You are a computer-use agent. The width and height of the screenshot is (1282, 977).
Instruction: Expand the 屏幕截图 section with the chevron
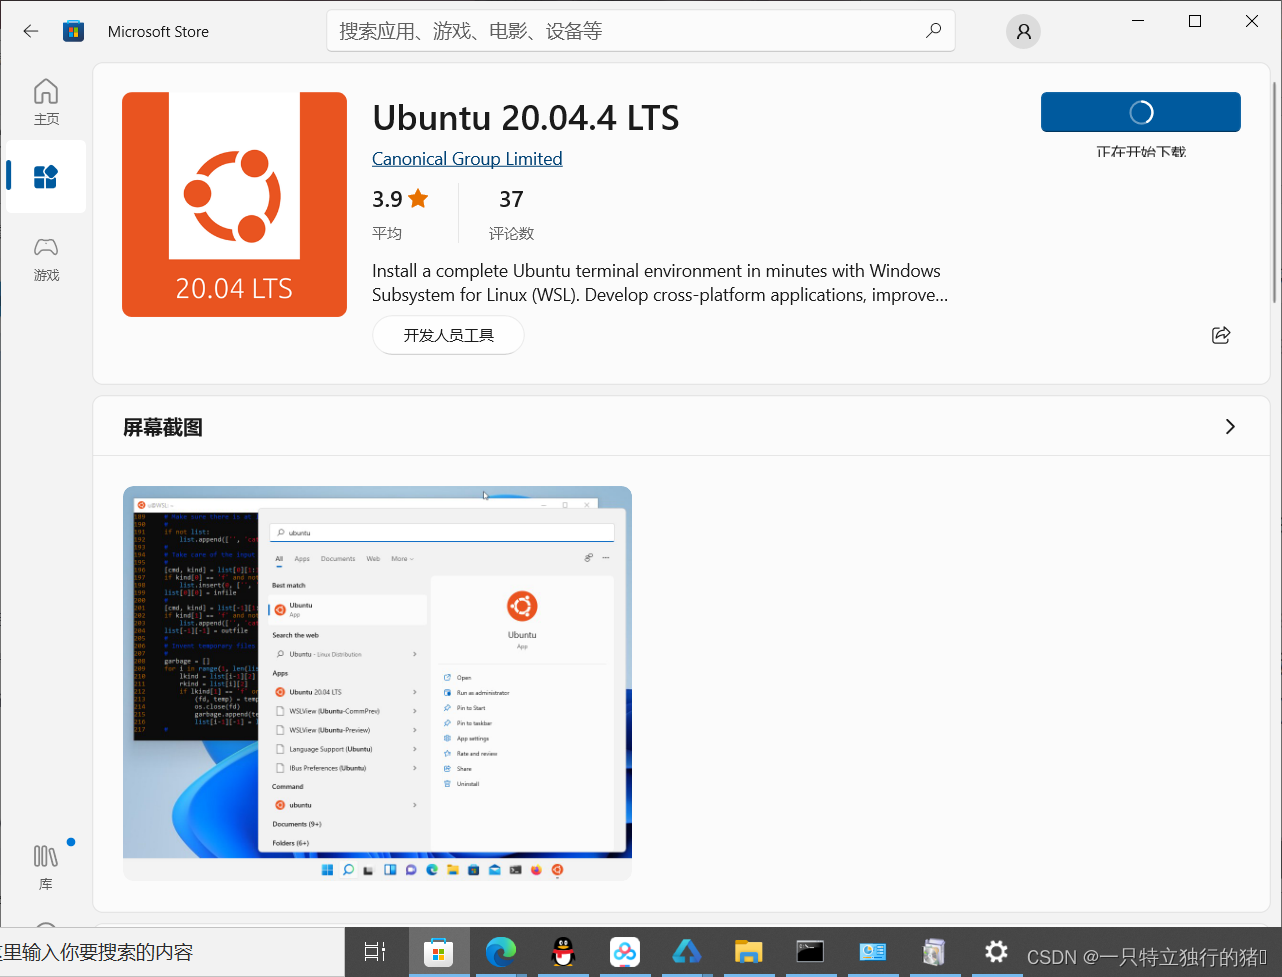[x=1230, y=427]
